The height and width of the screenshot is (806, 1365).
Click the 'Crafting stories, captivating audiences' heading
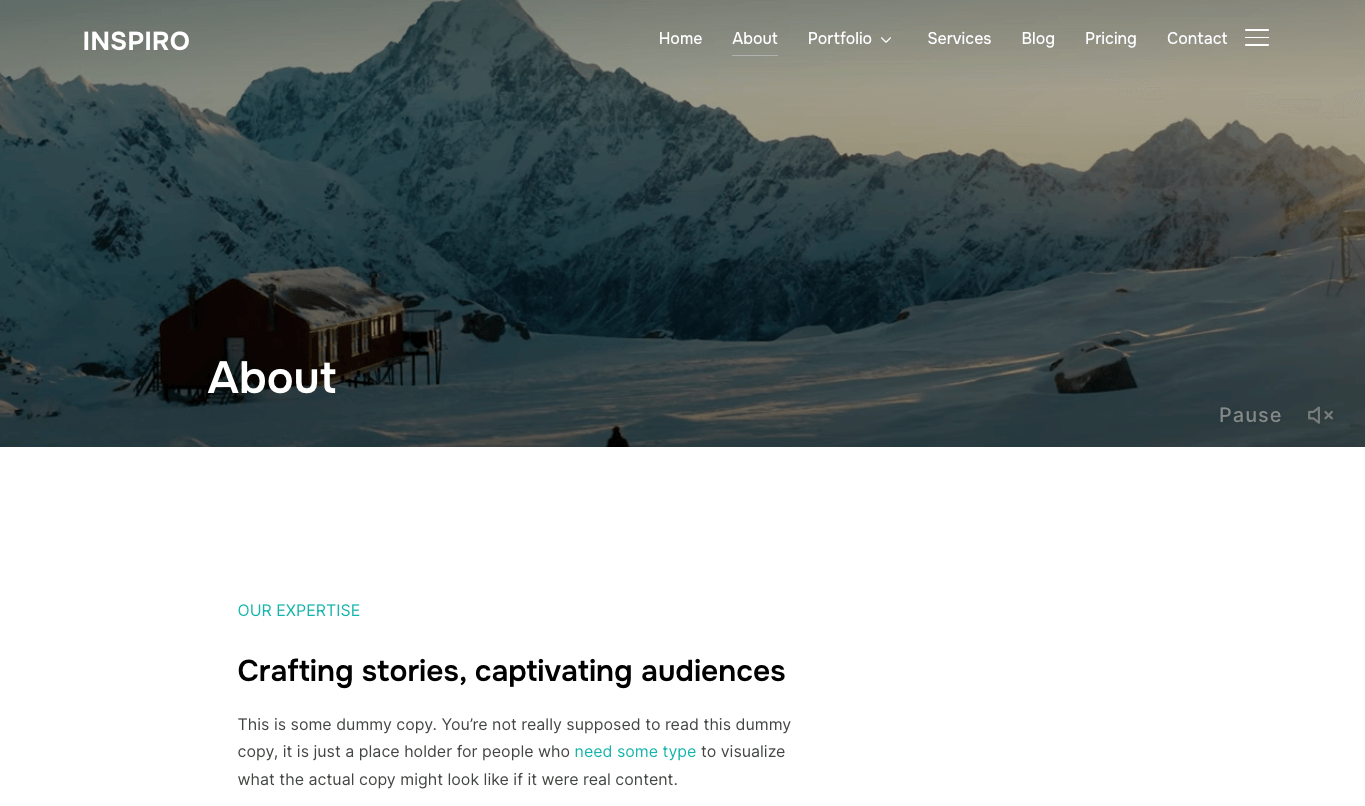pyautogui.click(x=511, y=670)
